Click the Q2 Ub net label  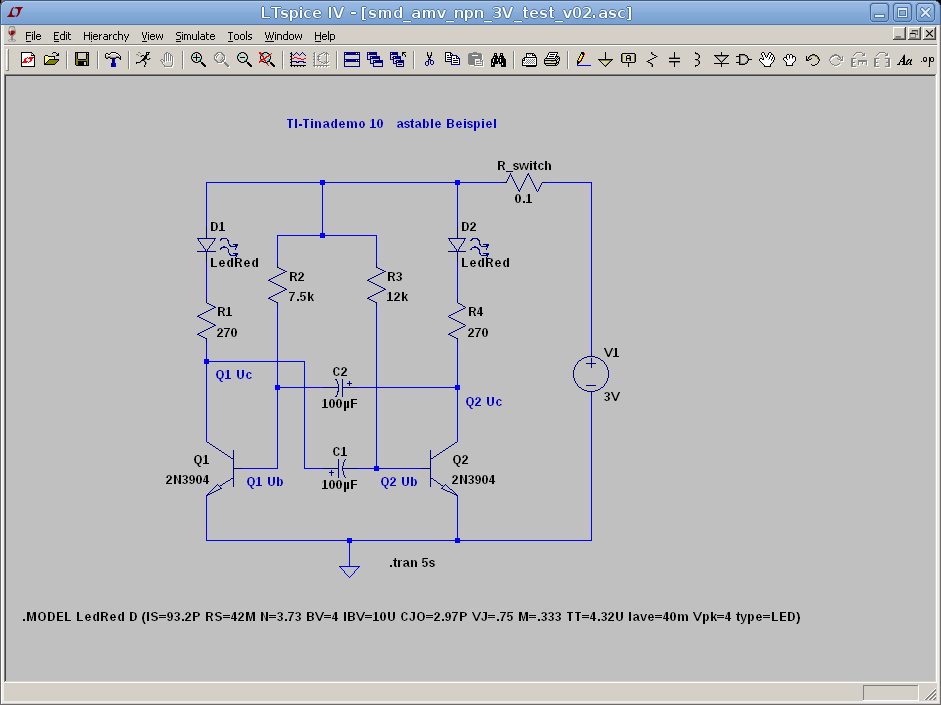(398, 482)
